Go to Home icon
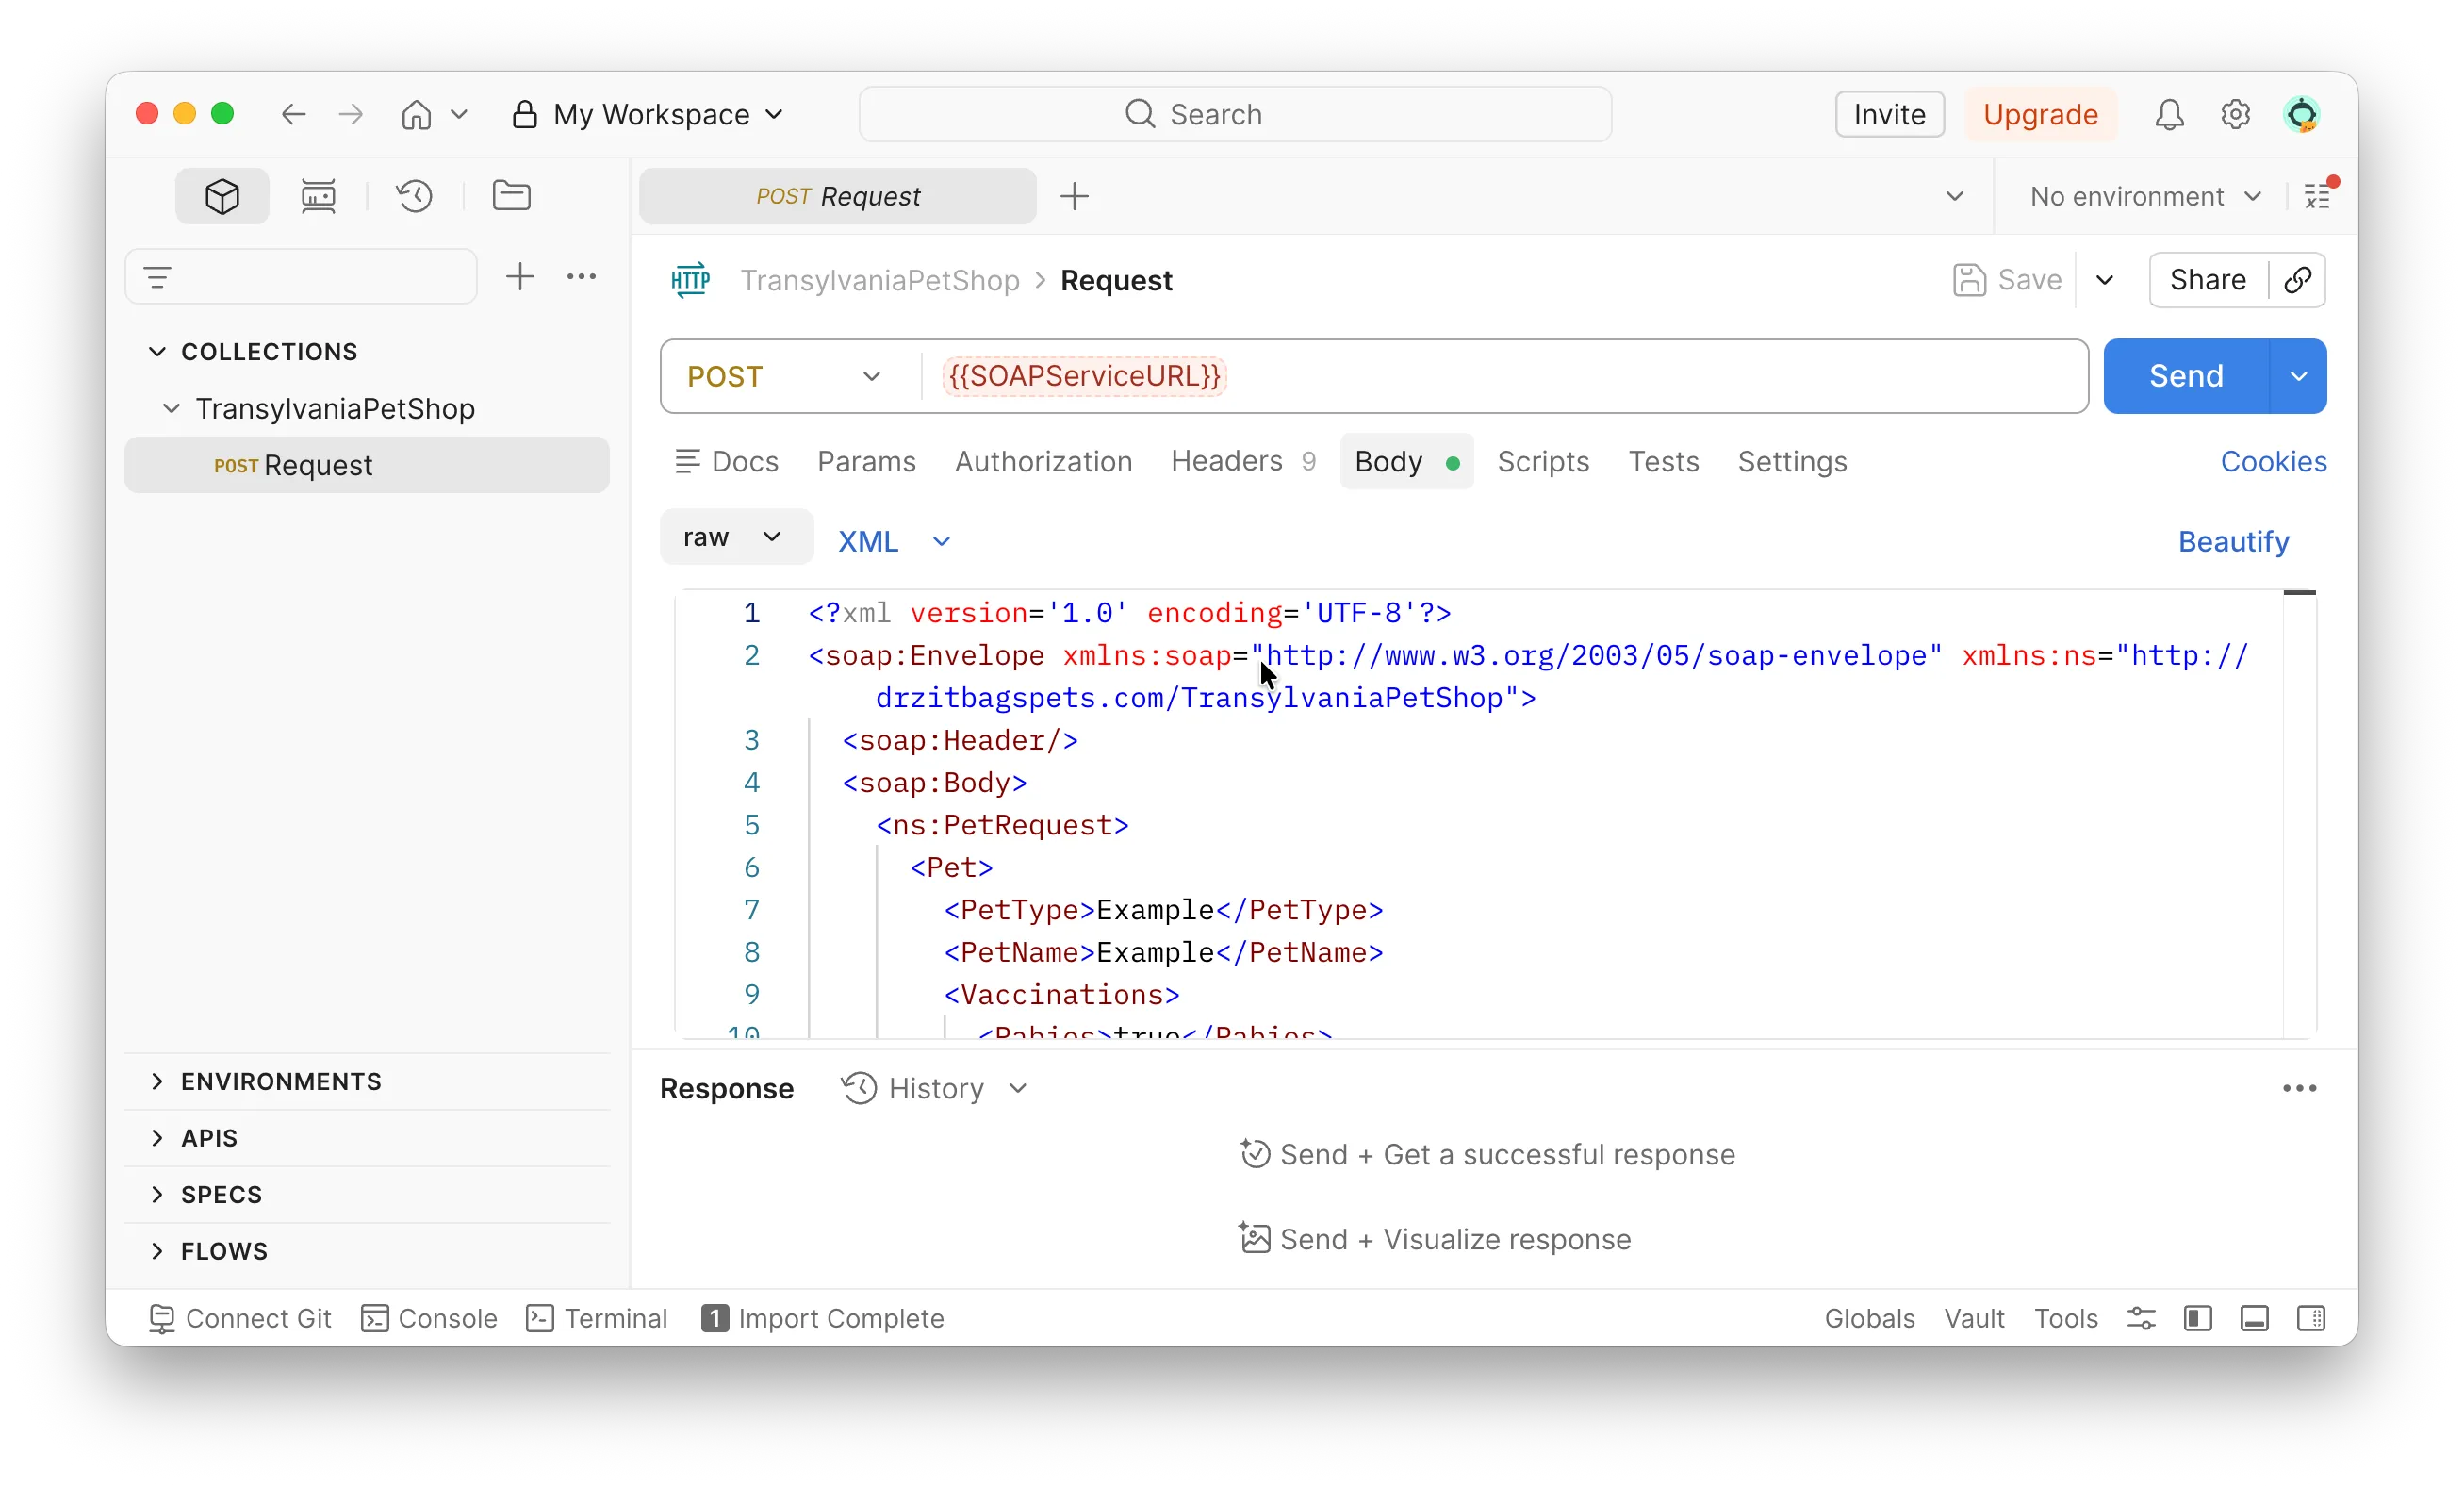The width and height of the screenshot is (2464, 1486). (x=416, y=115)
